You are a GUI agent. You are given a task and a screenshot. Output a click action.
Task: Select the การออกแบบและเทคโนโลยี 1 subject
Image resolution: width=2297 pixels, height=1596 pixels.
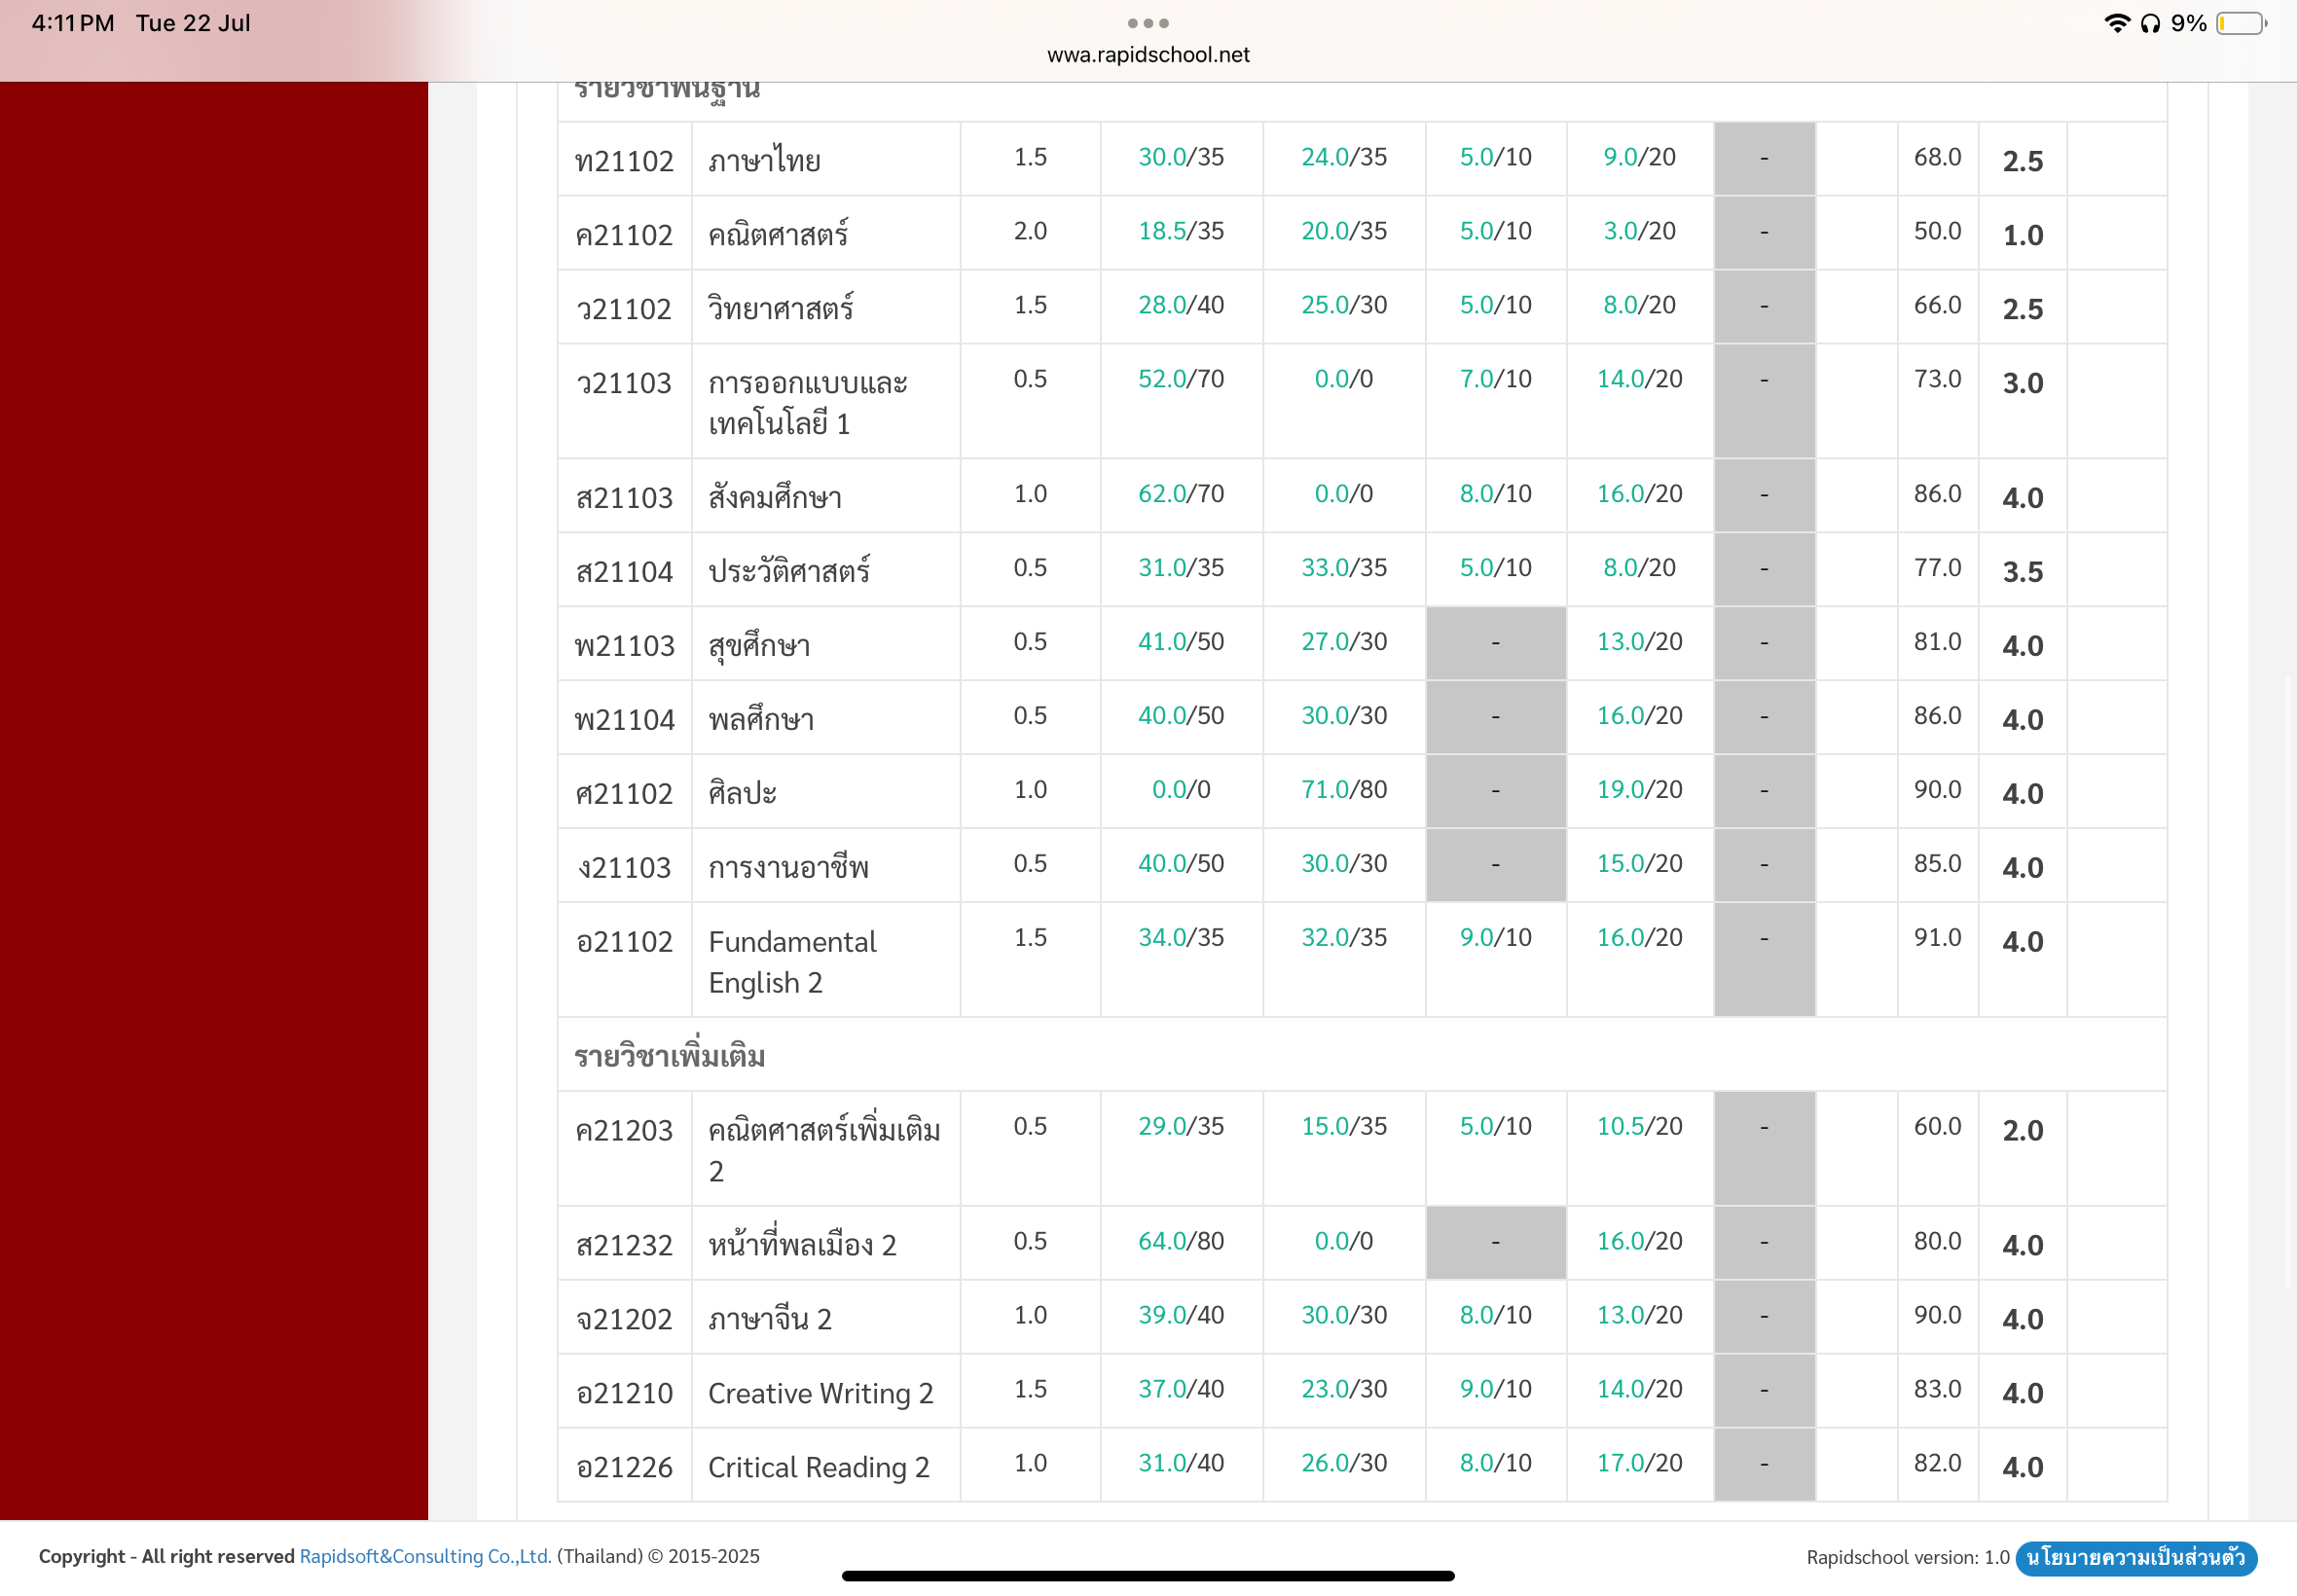[808, 403]
